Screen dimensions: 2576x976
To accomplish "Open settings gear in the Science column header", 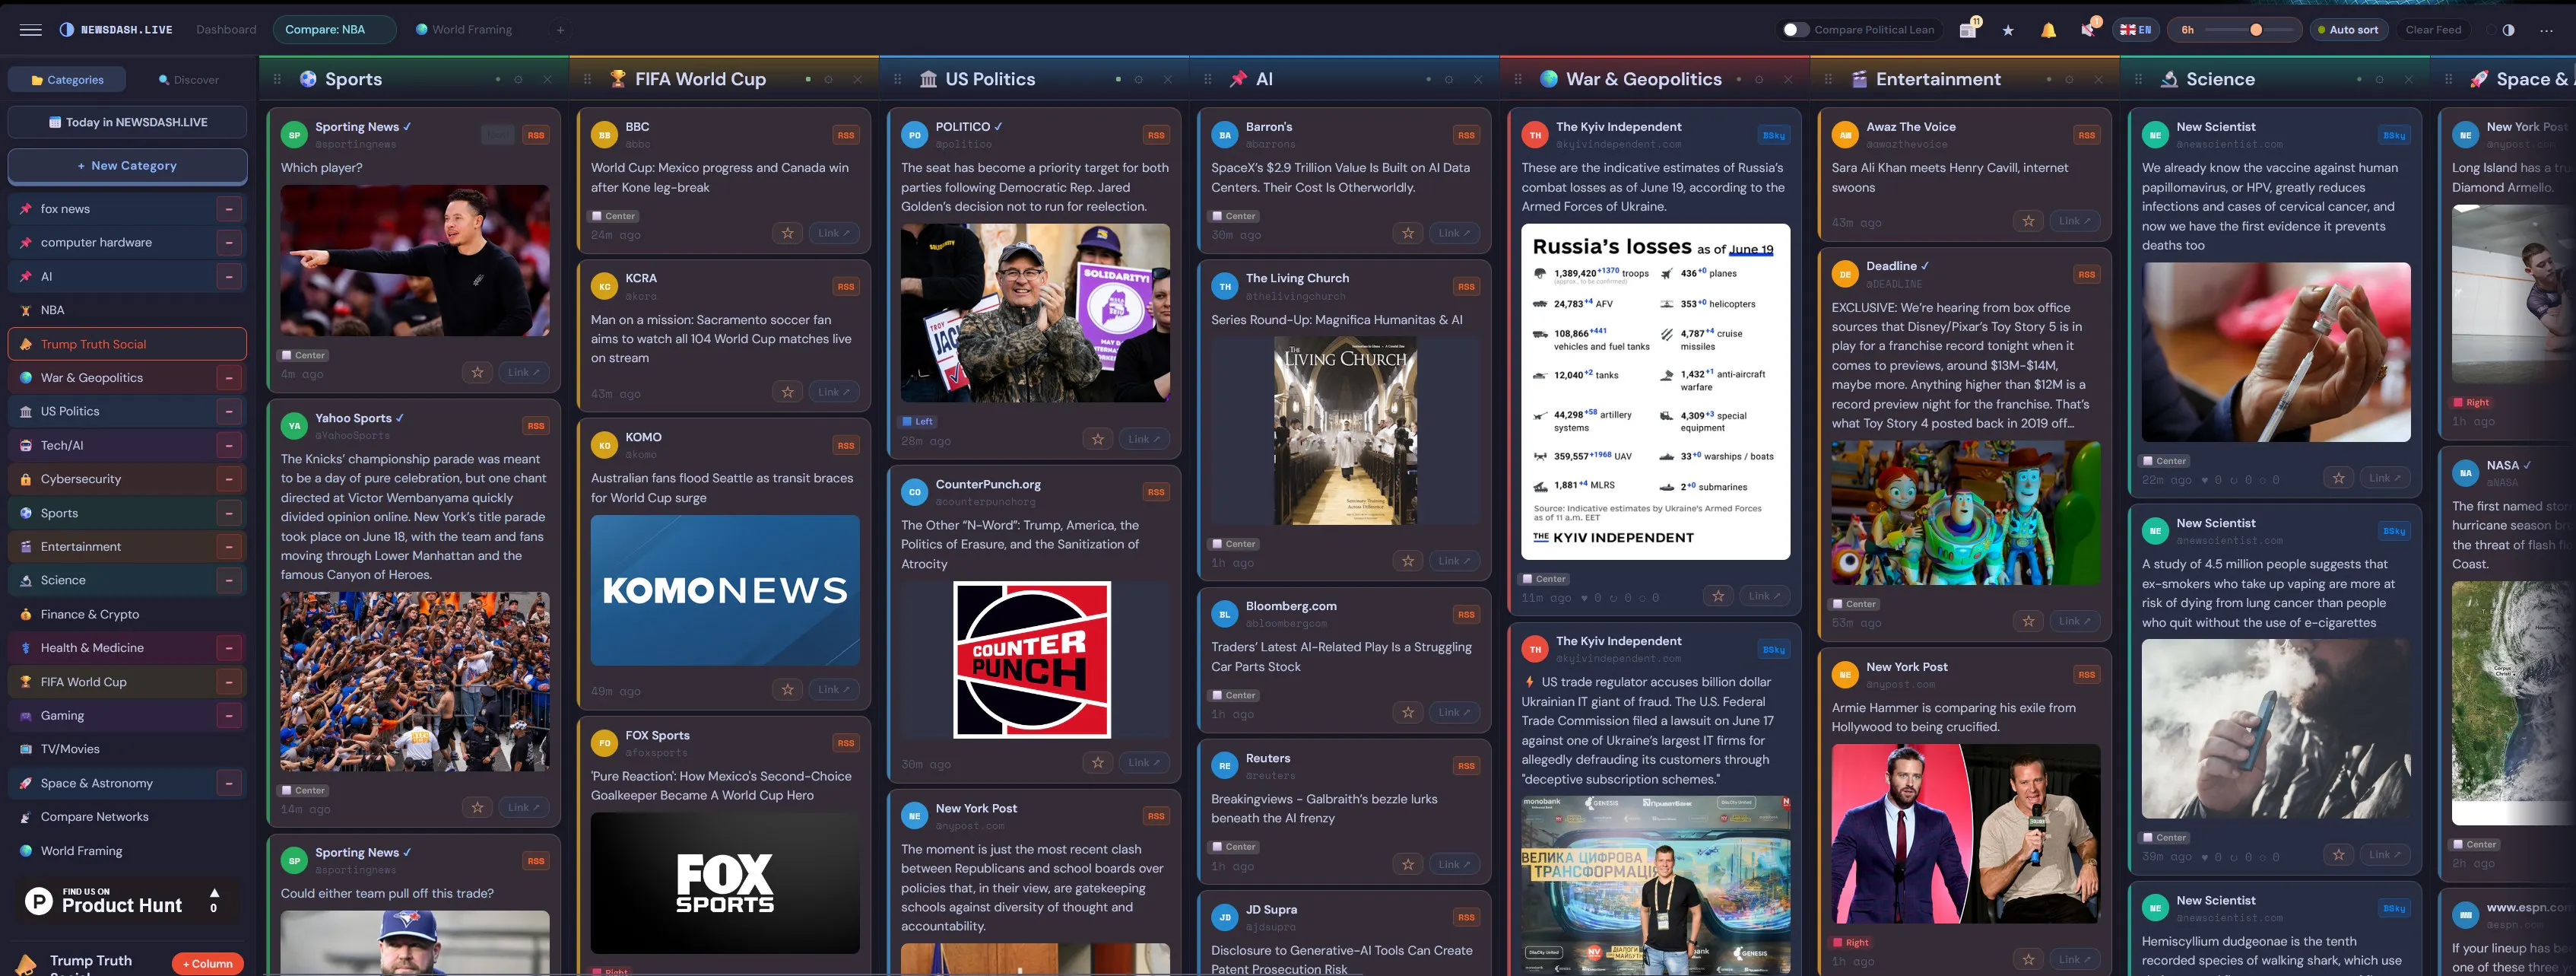I will (2379, 79).
